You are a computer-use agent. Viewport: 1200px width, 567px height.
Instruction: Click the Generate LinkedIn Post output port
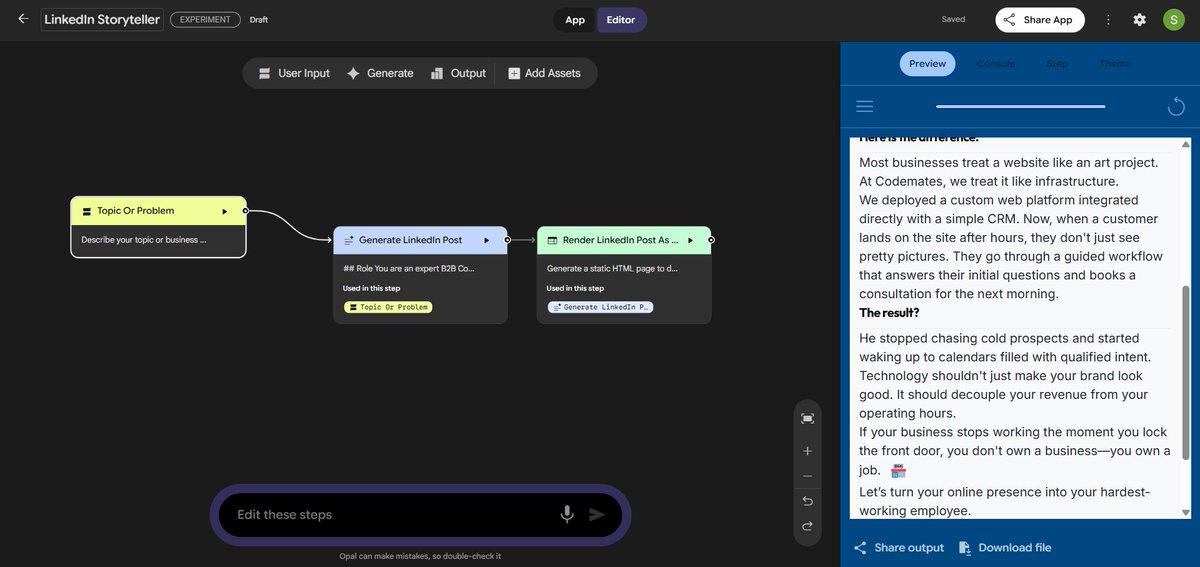point(507,240)
